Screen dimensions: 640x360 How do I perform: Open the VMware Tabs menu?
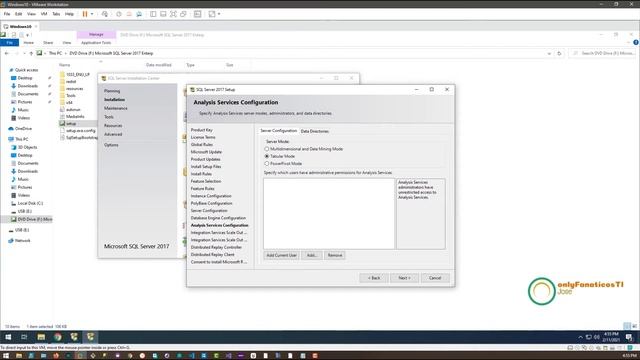(56, 14)
